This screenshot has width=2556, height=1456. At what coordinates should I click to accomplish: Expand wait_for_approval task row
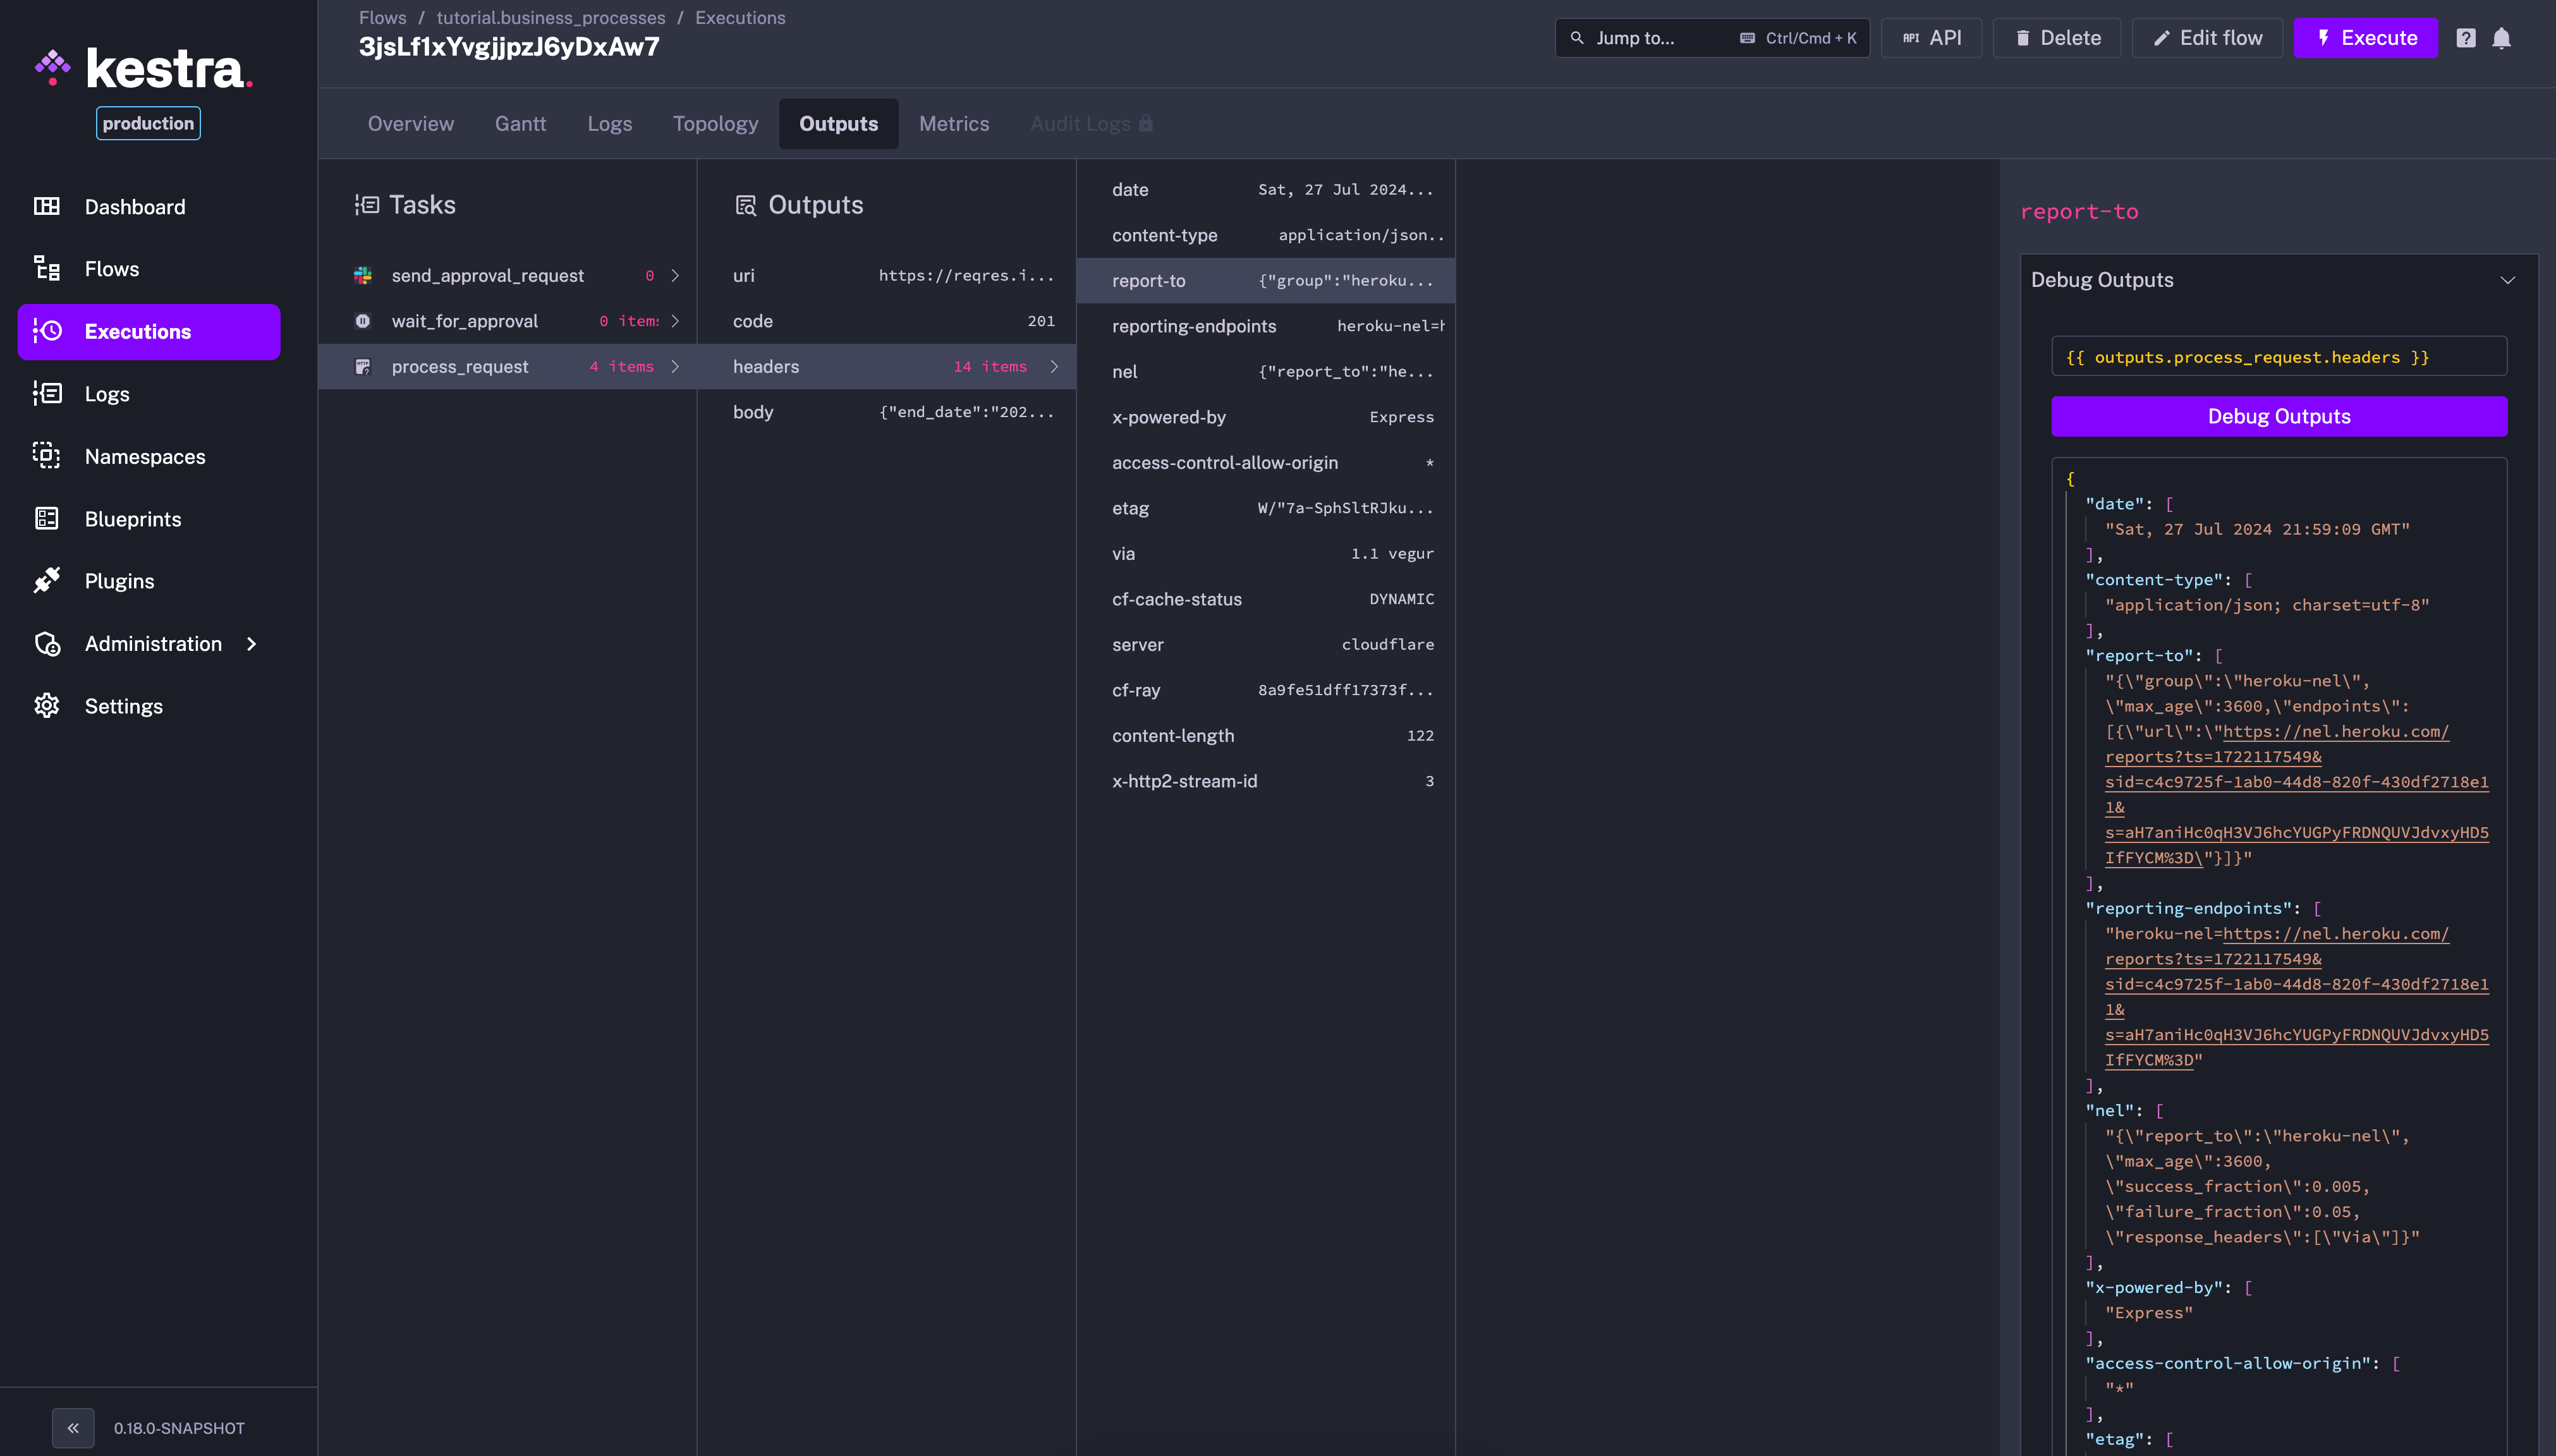(x=676, y=320)
